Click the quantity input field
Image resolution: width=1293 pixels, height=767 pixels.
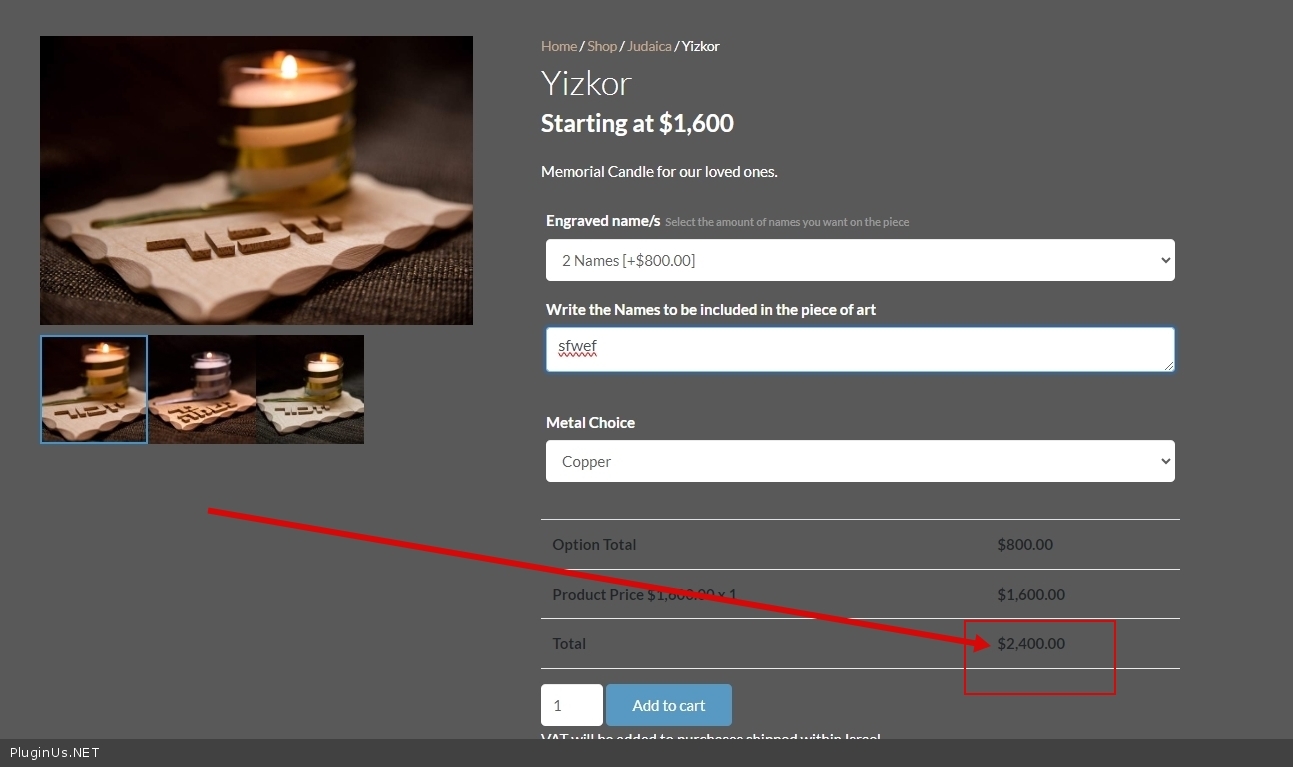tap(572, 705)
